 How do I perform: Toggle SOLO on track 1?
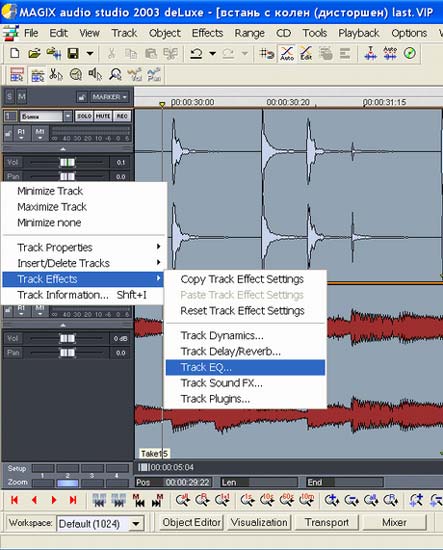84,116
